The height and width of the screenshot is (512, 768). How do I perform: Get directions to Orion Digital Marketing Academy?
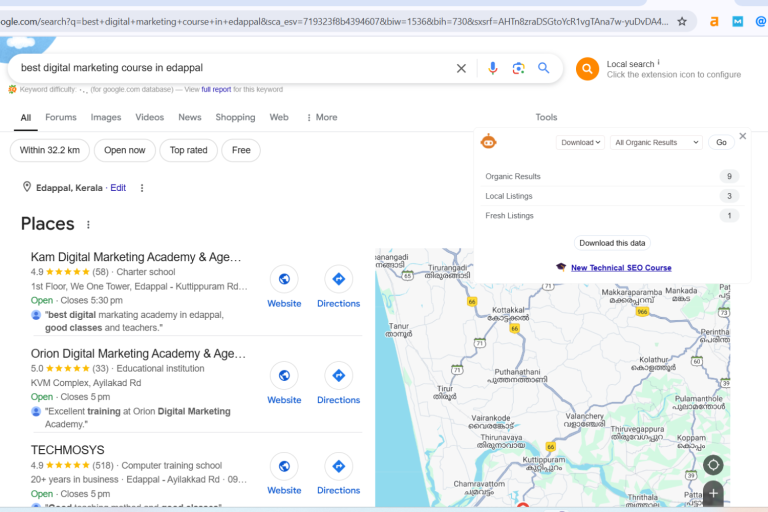pyautogui.click(x=338, y=376)
